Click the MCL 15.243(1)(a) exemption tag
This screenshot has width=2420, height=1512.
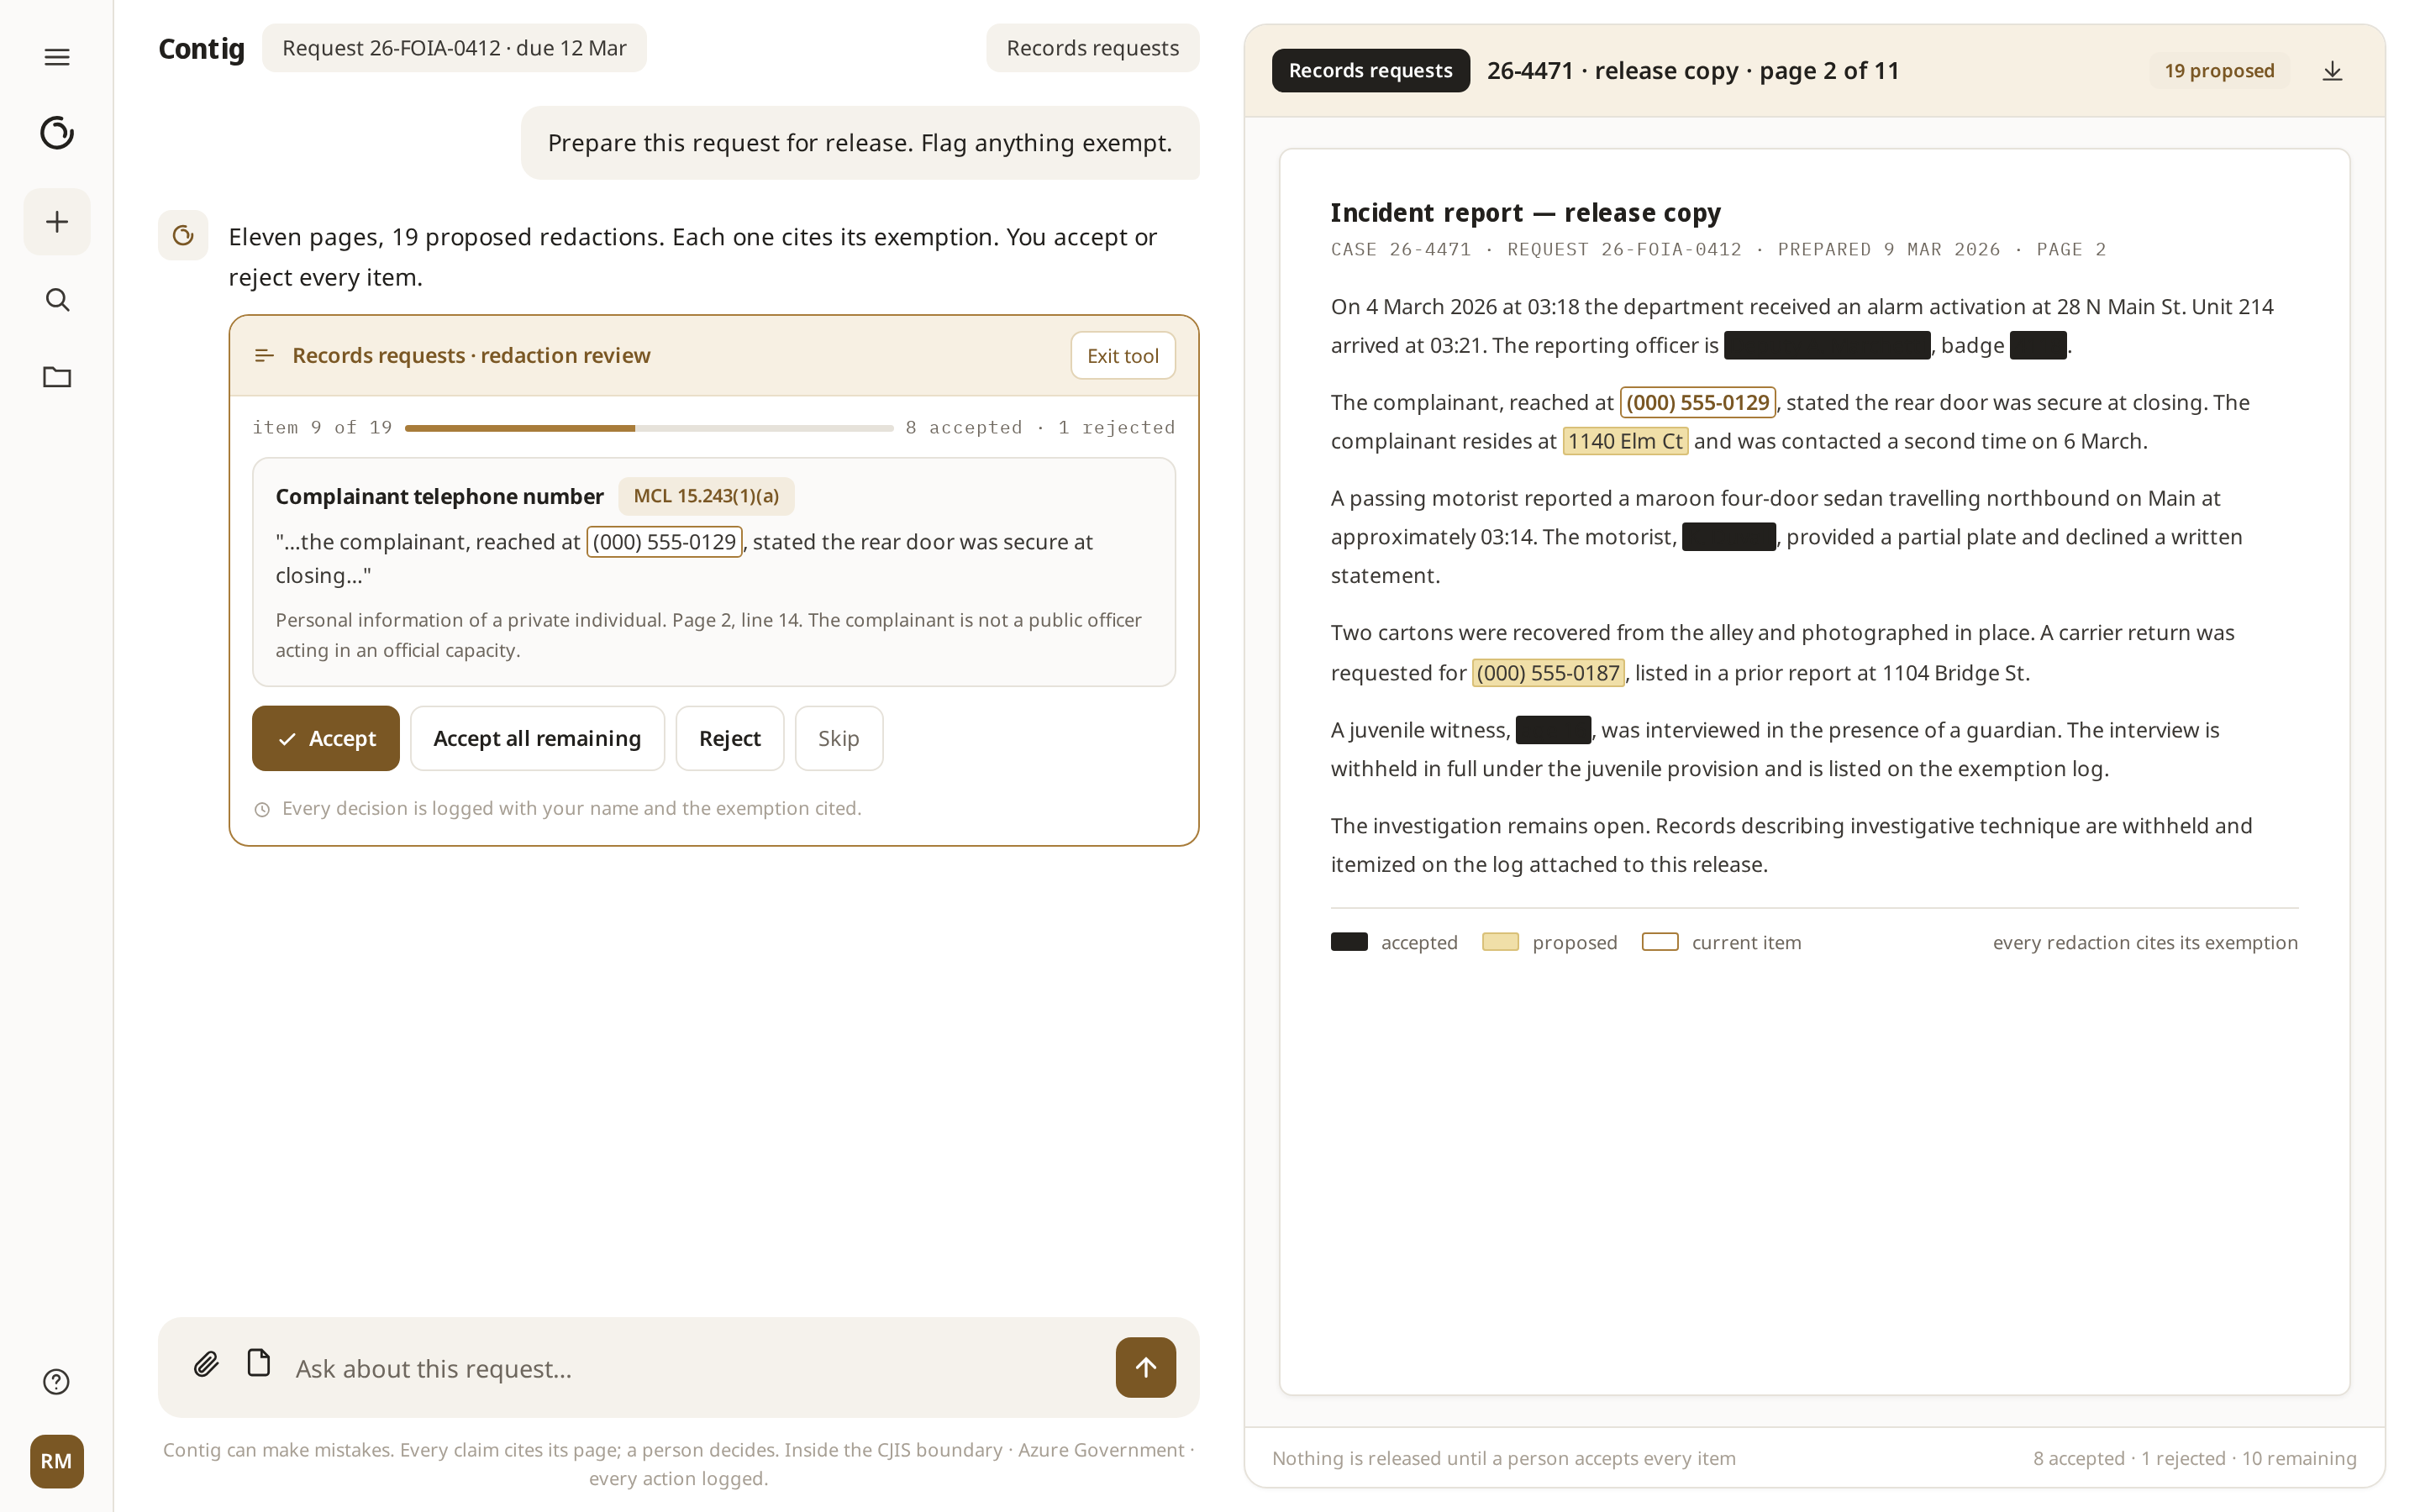pos(706,496)
